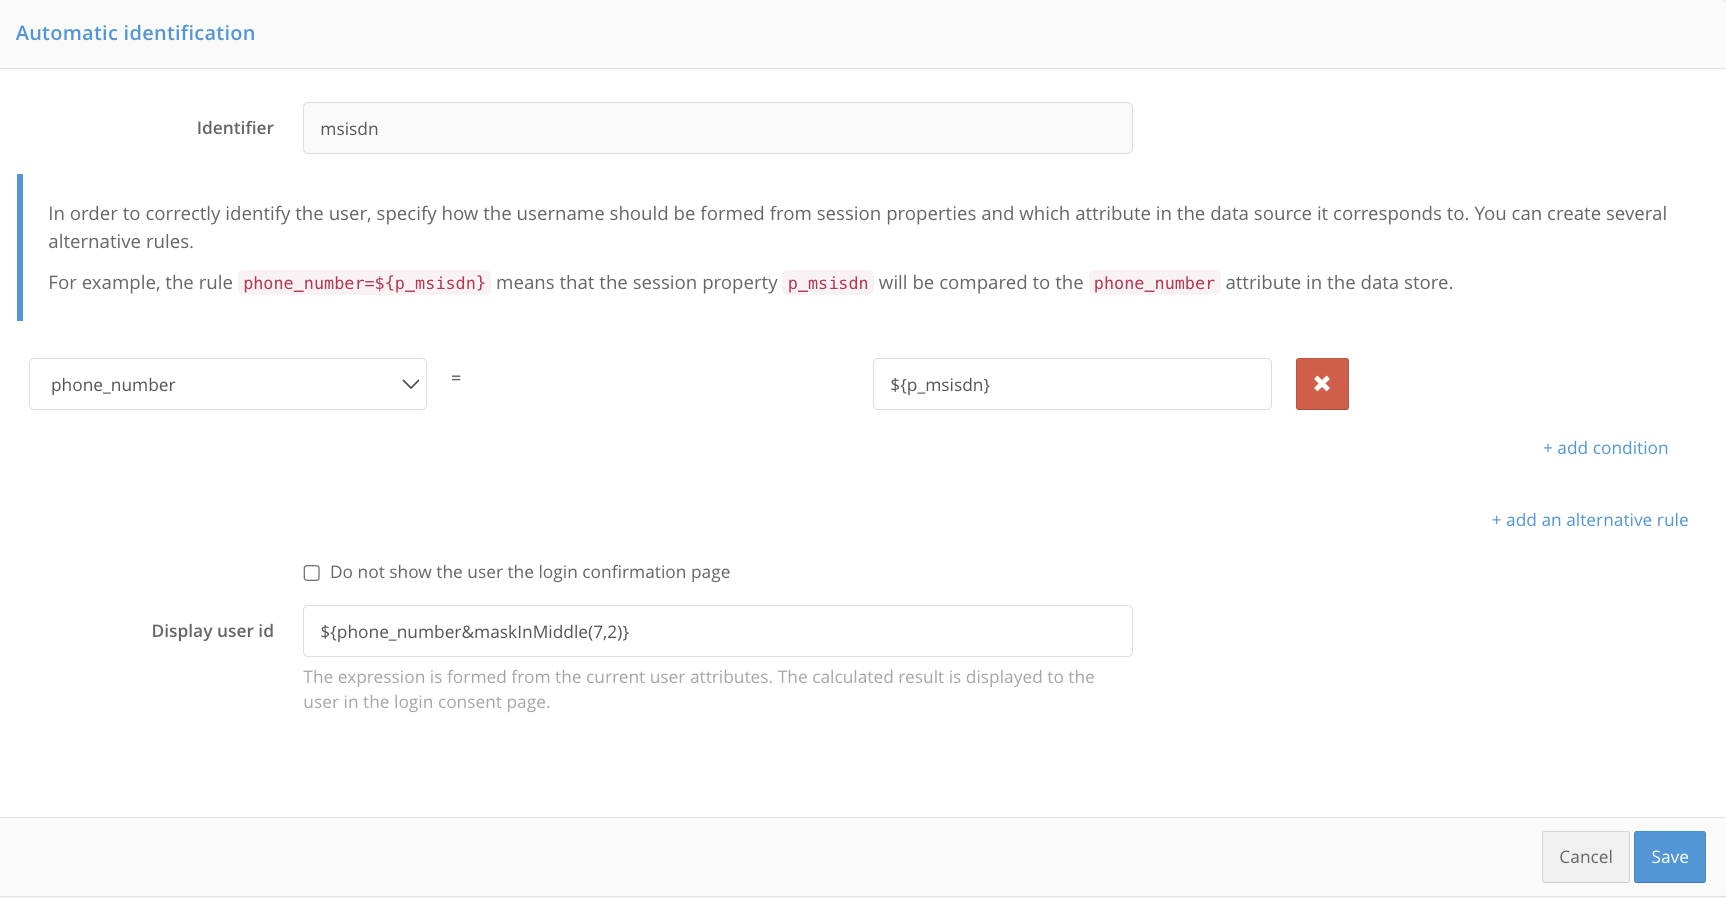Cancel the automatic identification changes

[1585, 857]
